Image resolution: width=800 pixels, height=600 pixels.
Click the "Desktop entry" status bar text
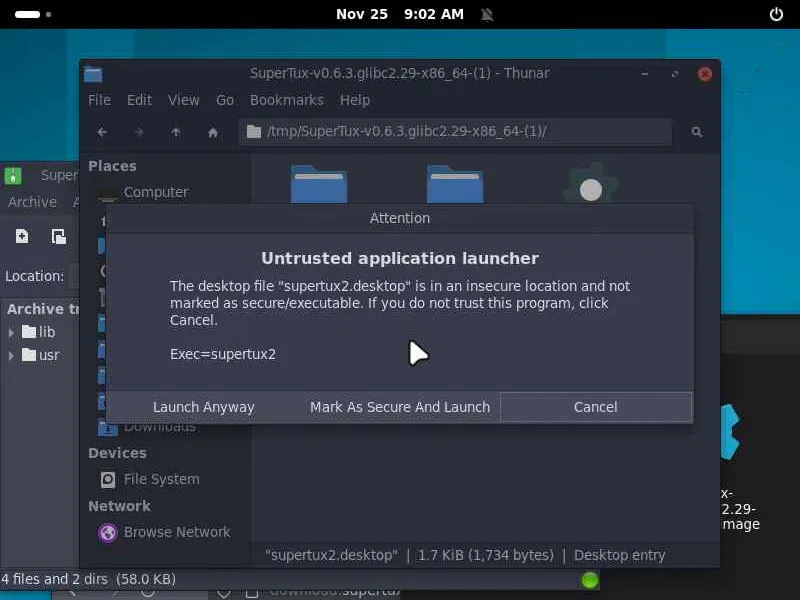[x=619, y=556]
